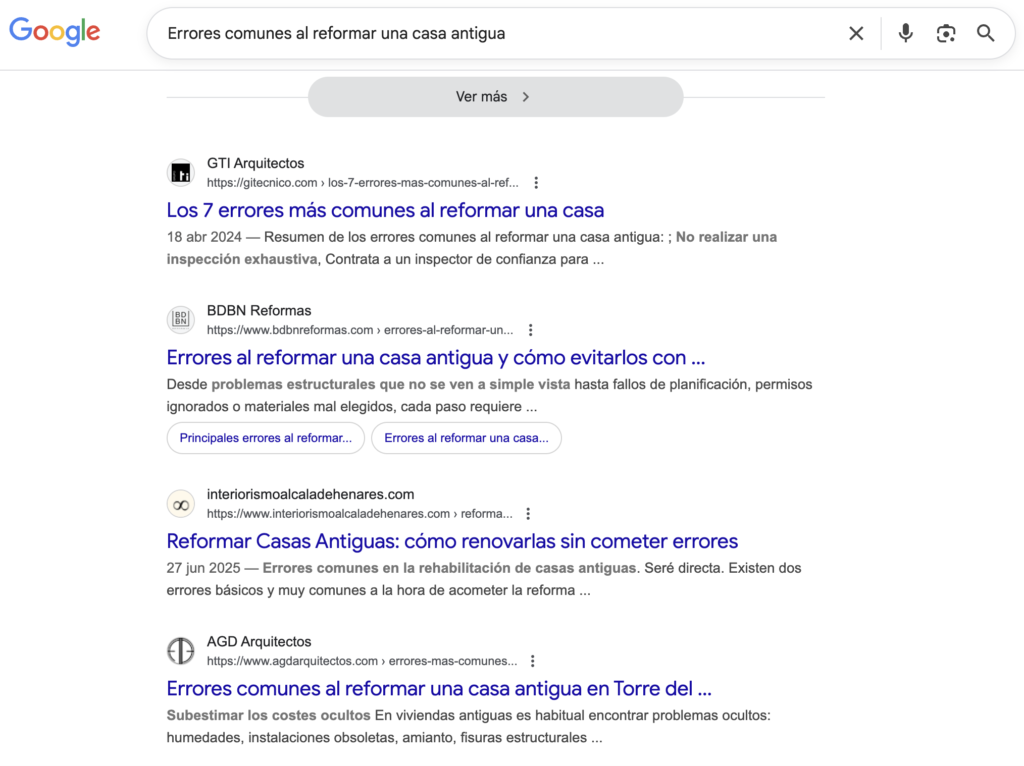
Task: Expand results with the Ver más button
Action: pos(495,96)
